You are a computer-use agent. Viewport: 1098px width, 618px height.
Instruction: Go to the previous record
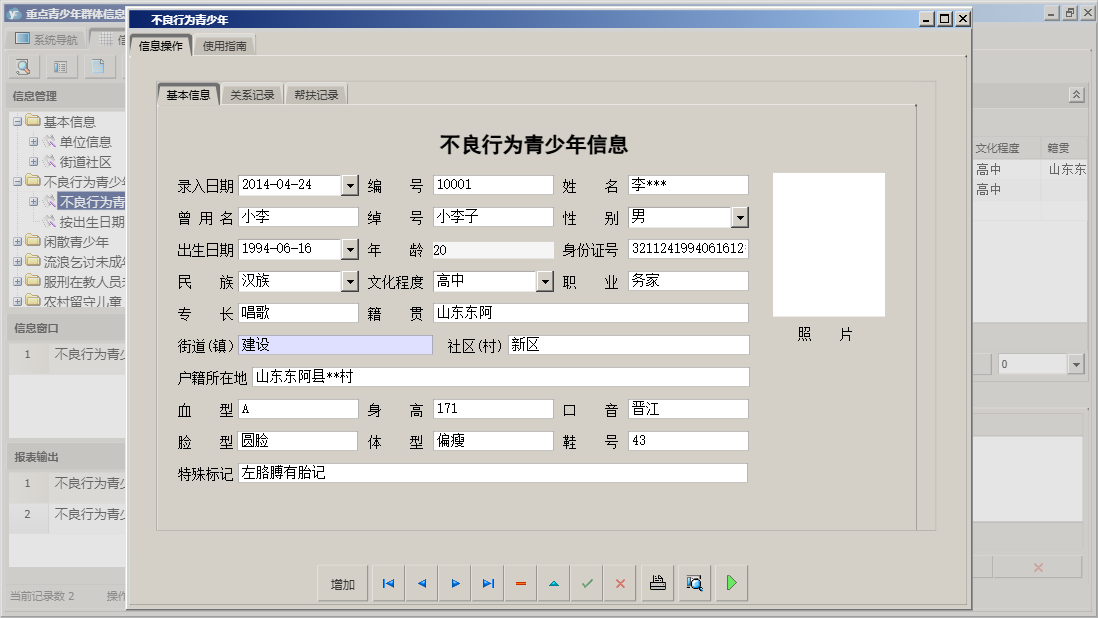point(422,584)
